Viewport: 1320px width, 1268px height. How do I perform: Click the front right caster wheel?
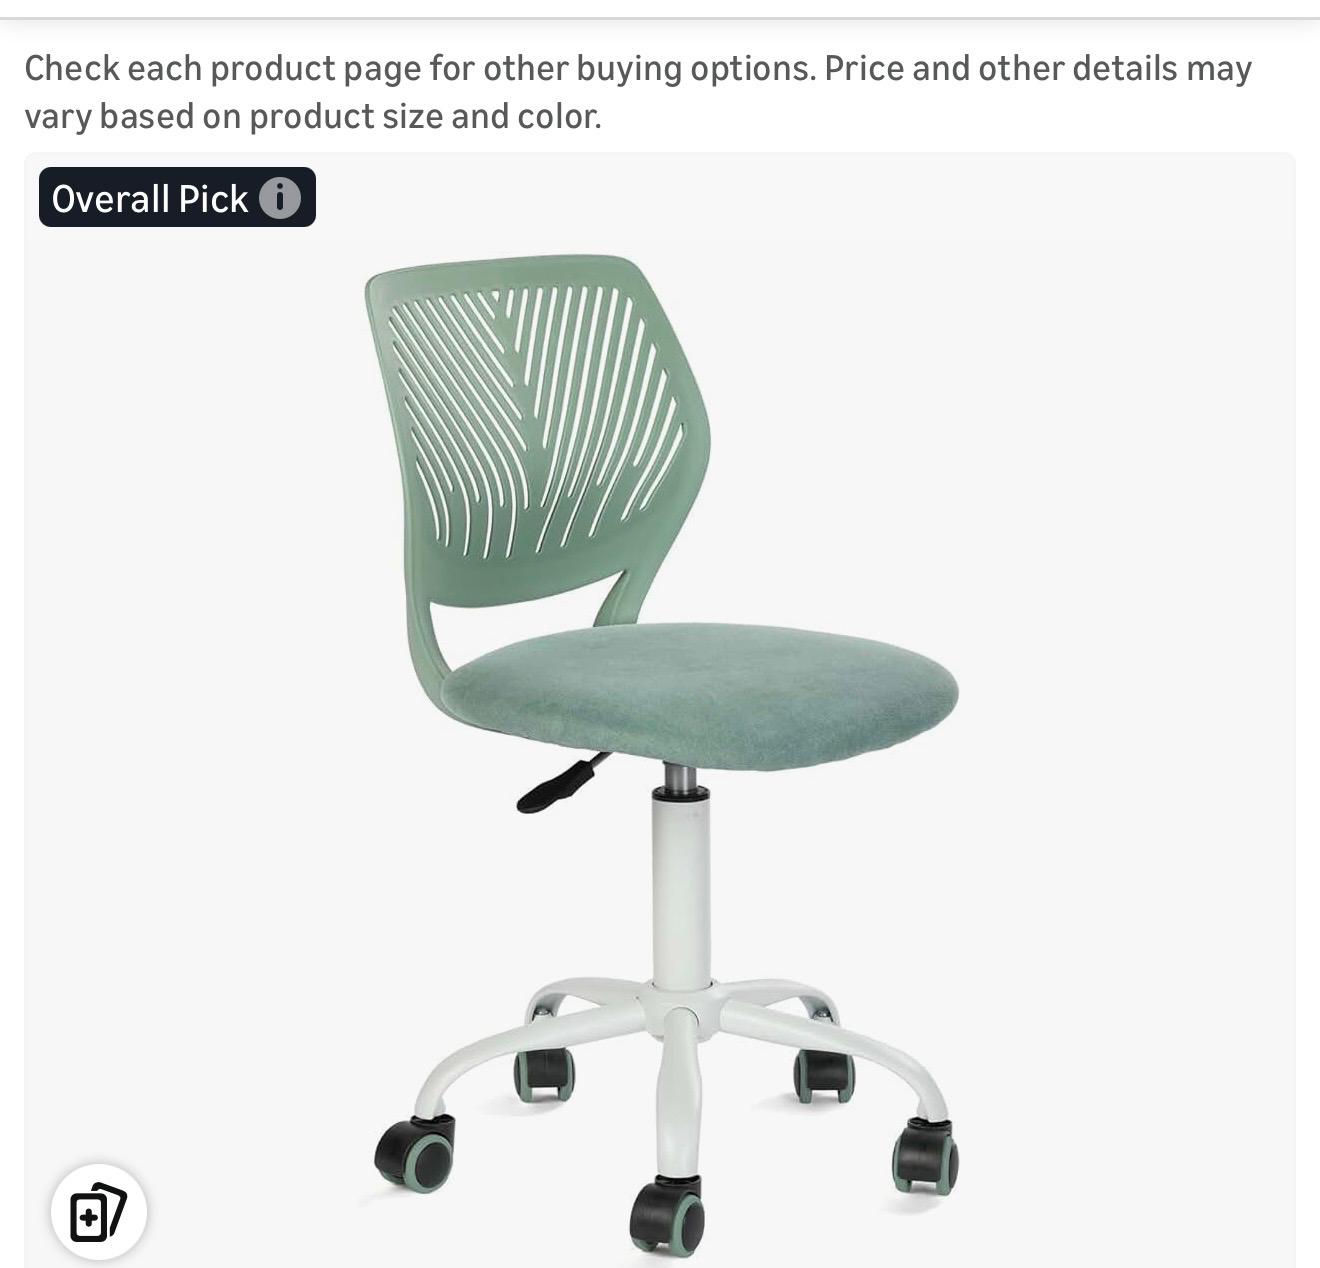point(925,1157)
